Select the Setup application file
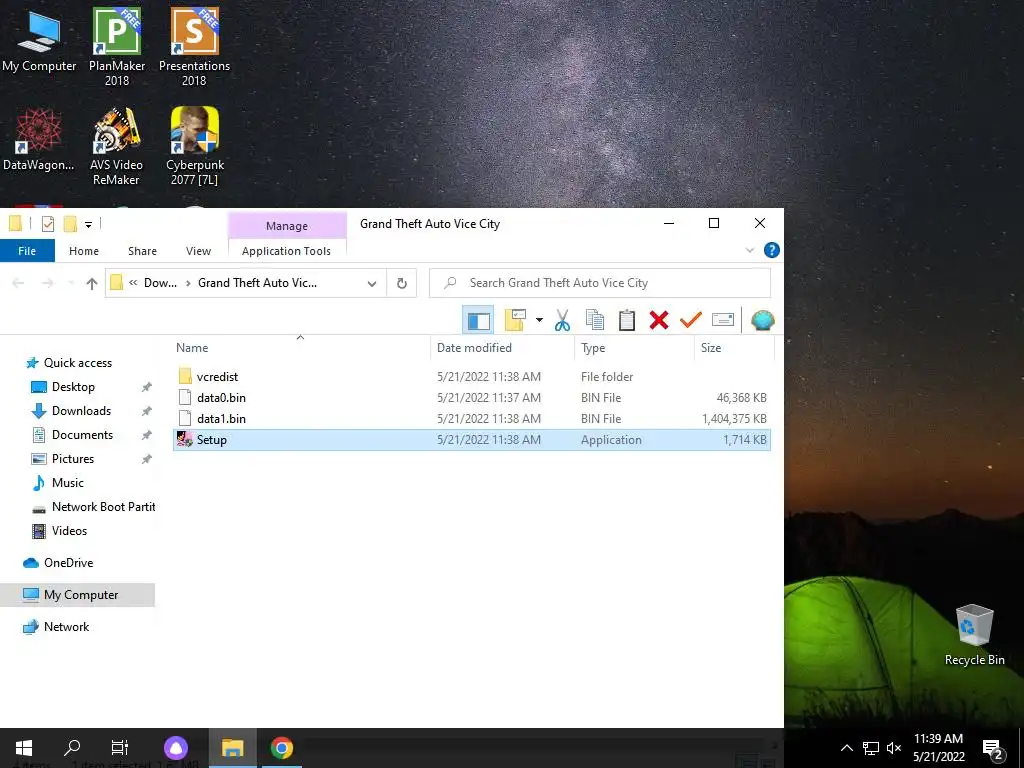1024x768 pixels. (x=472, y=440)
